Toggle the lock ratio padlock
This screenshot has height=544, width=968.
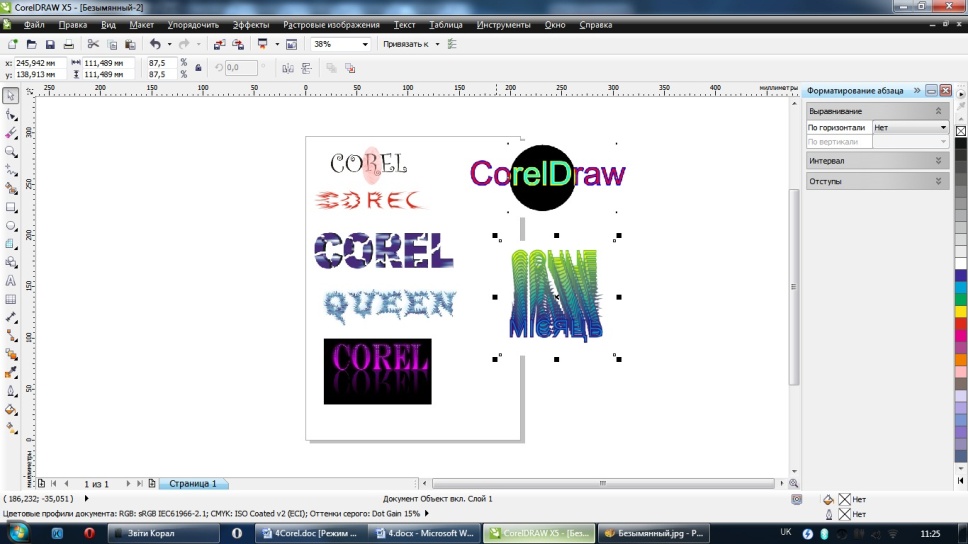point(198,68)
